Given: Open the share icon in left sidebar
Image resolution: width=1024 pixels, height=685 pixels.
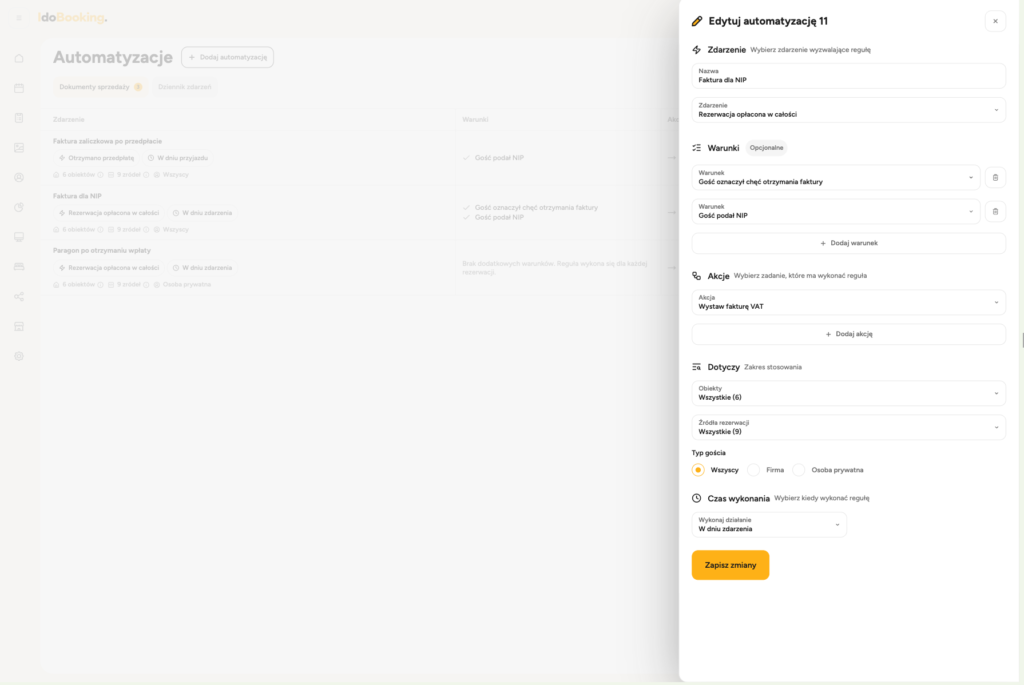Looking at the screenshot, I should tap(19, 296).
